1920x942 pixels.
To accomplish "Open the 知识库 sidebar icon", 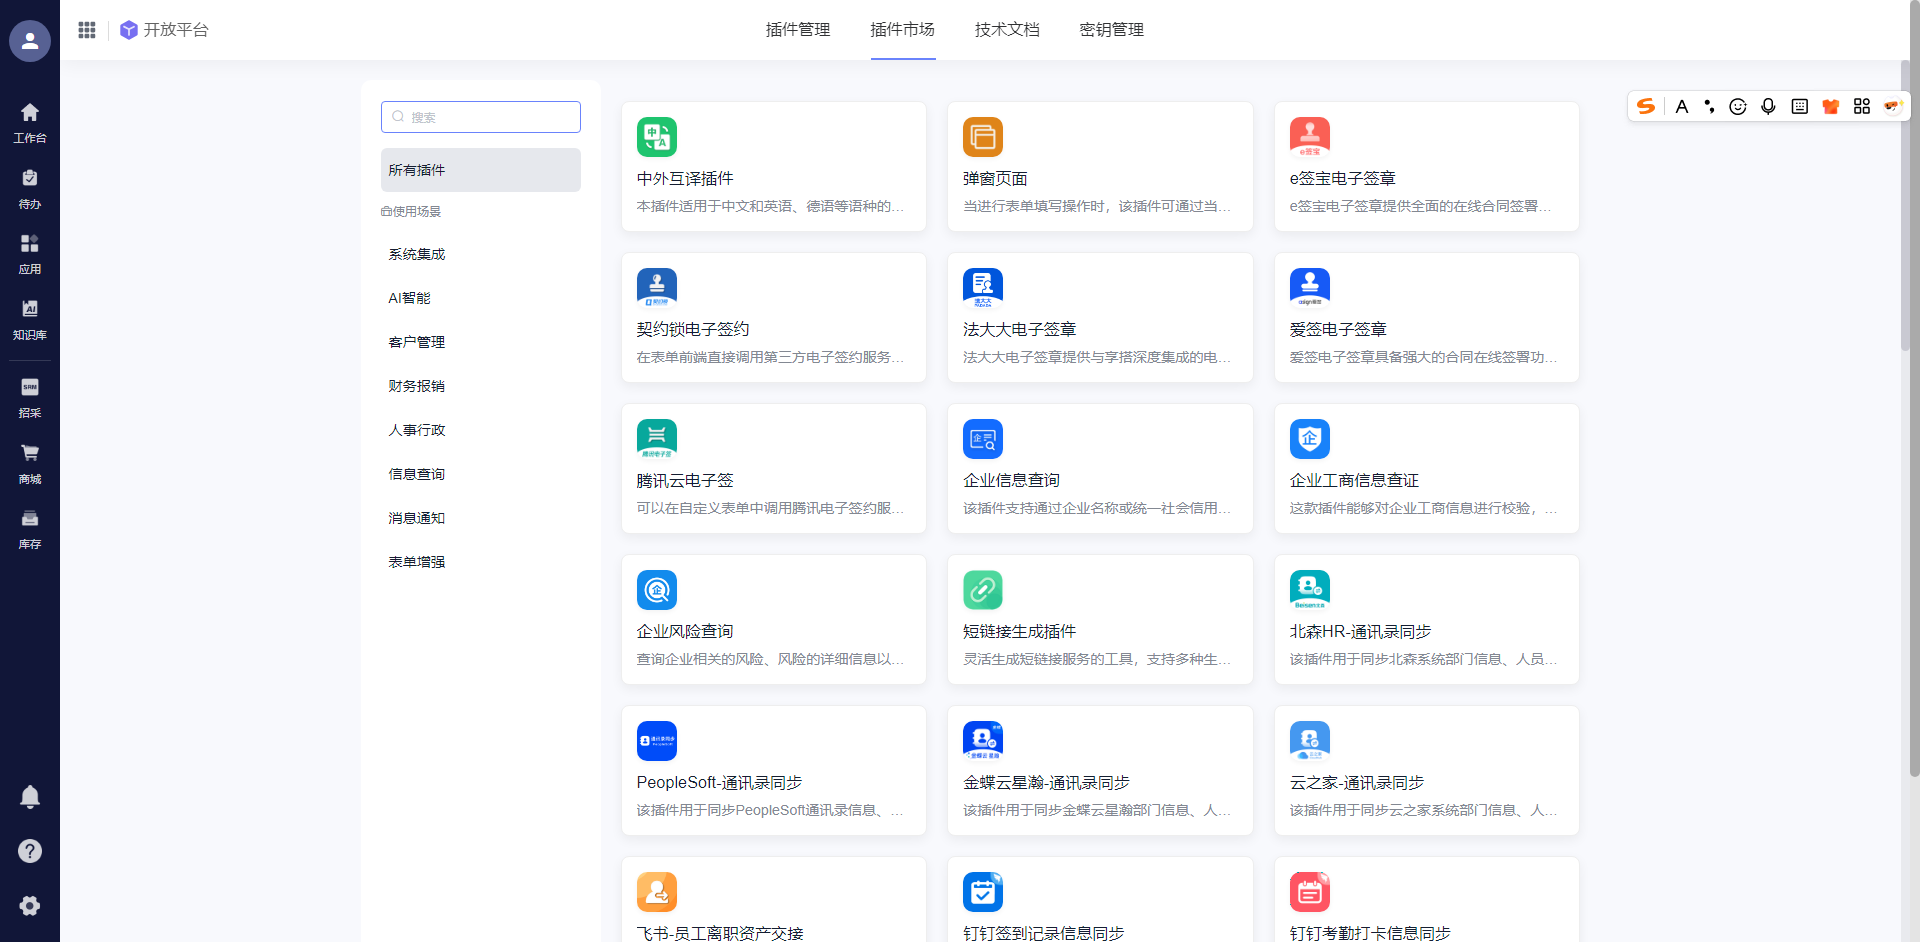I will pyautogui.click(x=30, y=319).
